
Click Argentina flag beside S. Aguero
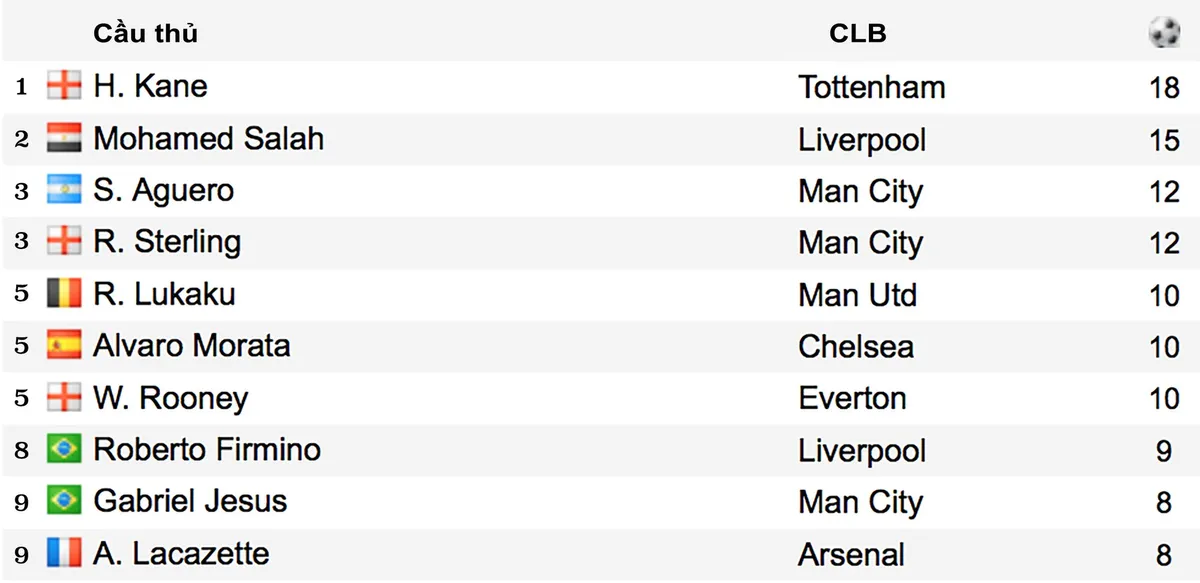click(64, 190)
